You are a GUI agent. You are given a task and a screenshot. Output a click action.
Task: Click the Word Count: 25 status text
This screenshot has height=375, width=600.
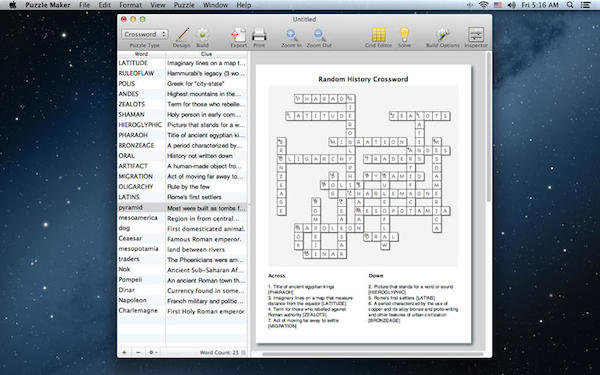tap(219, 352)
